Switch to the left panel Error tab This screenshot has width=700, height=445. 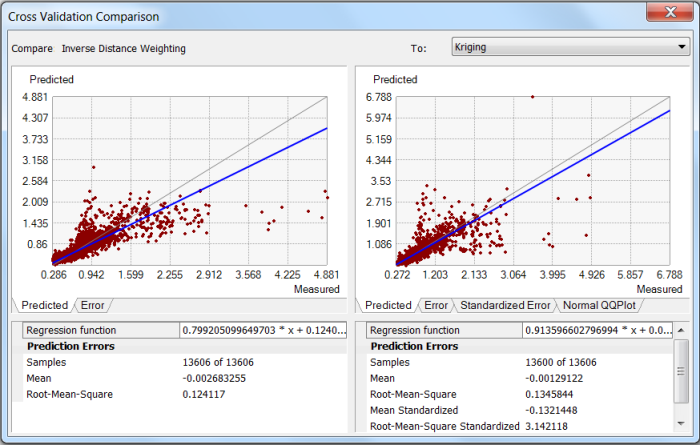tap(92, 305)
